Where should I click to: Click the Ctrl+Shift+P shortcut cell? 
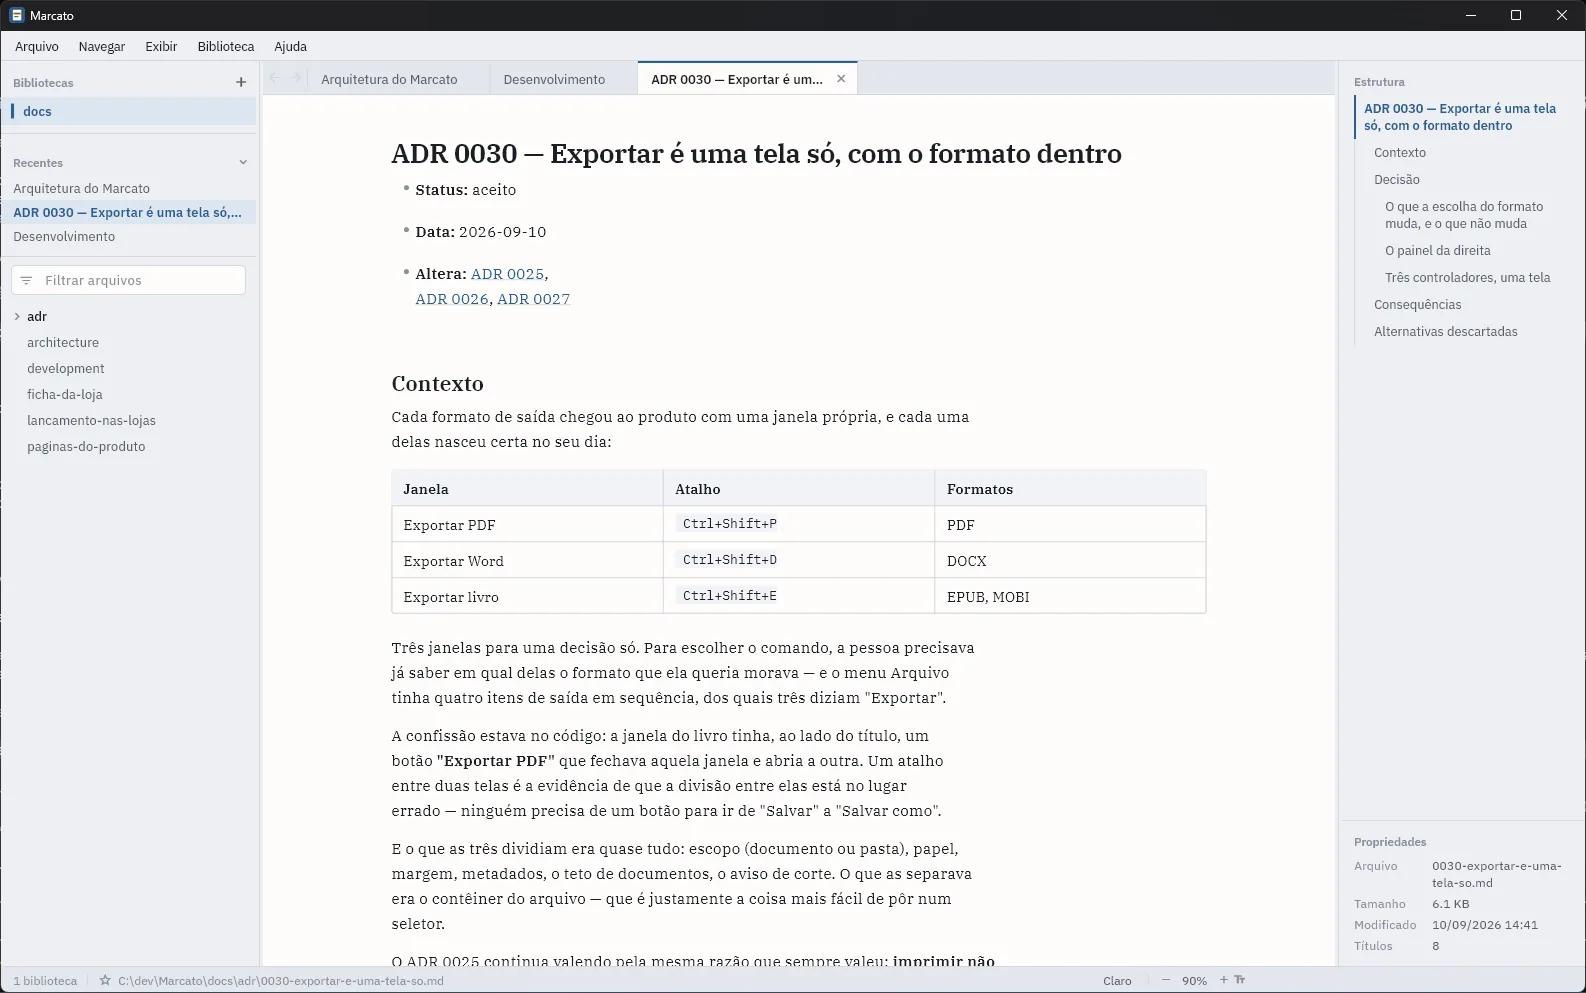(798, 525)
